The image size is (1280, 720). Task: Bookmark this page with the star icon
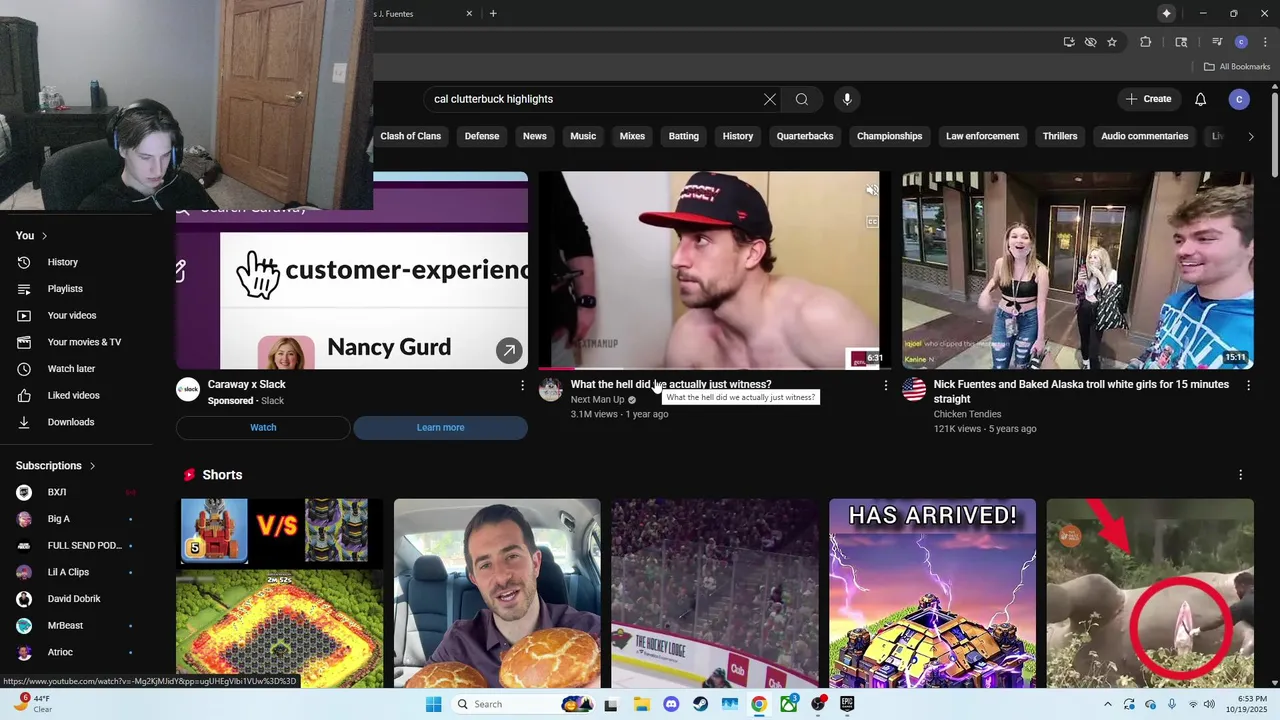[1112, 42]
